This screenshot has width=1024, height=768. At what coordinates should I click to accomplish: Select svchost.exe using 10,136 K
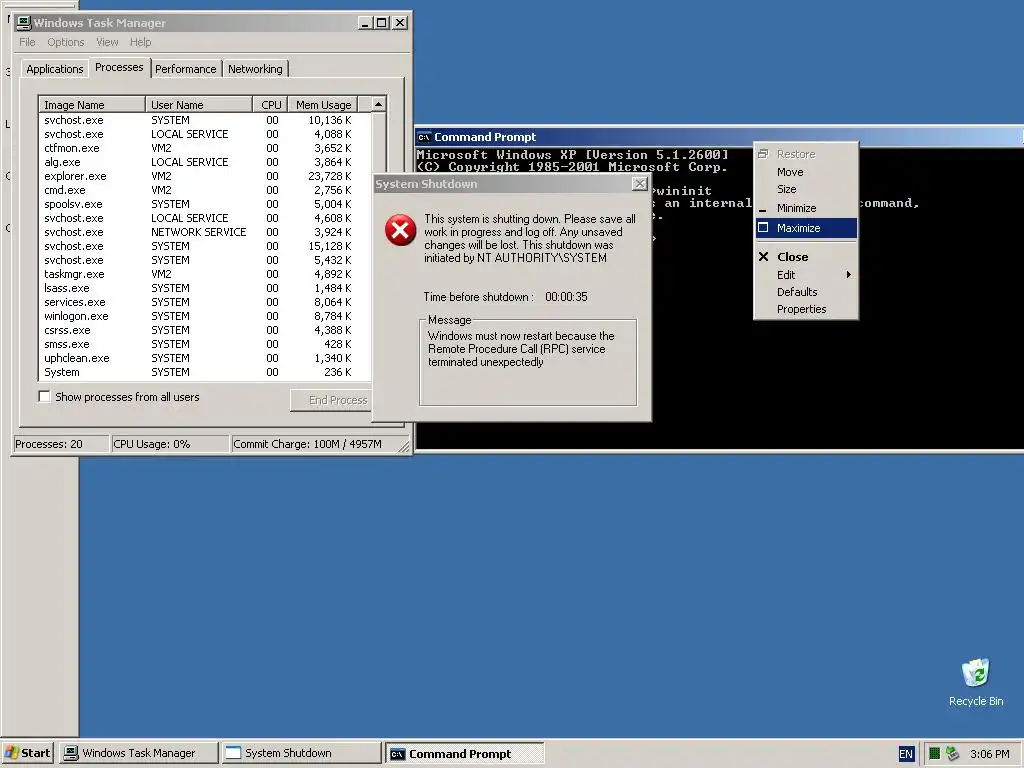204,120
